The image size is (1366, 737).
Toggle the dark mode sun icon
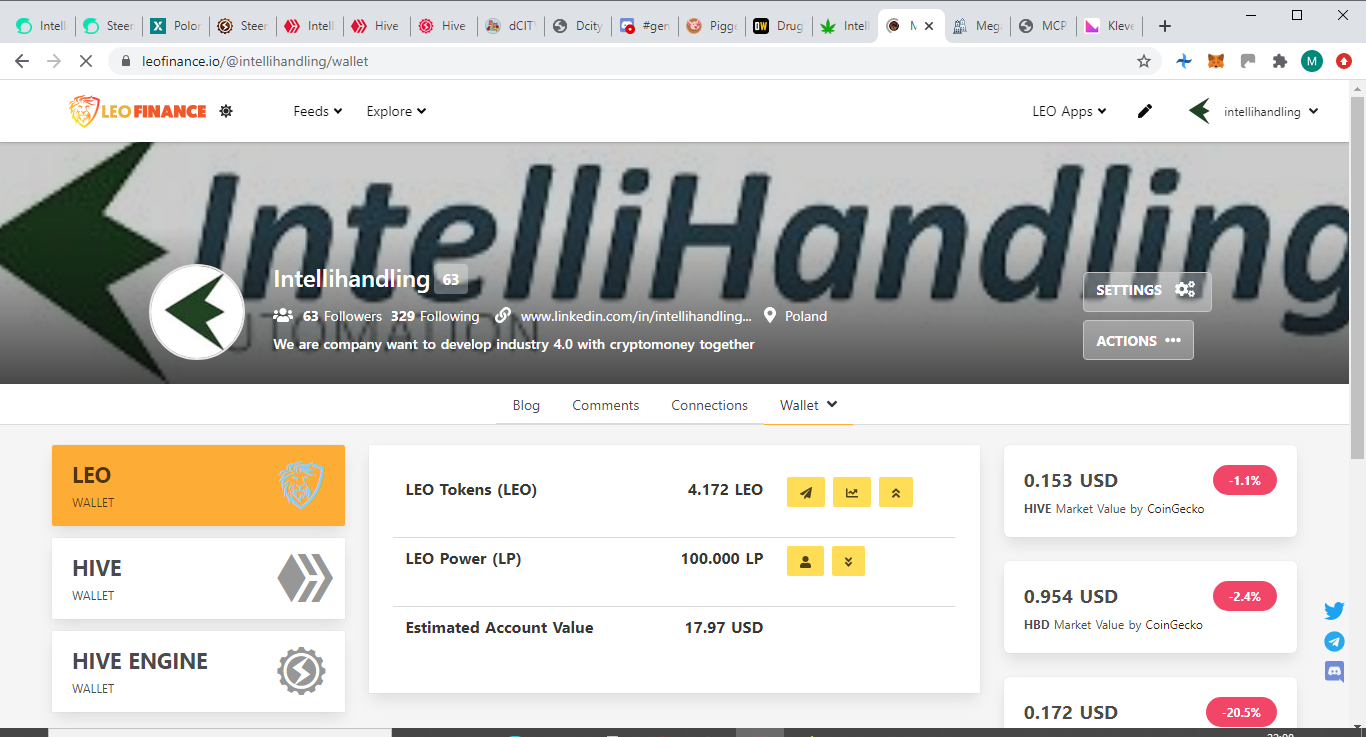pos(226,111)
